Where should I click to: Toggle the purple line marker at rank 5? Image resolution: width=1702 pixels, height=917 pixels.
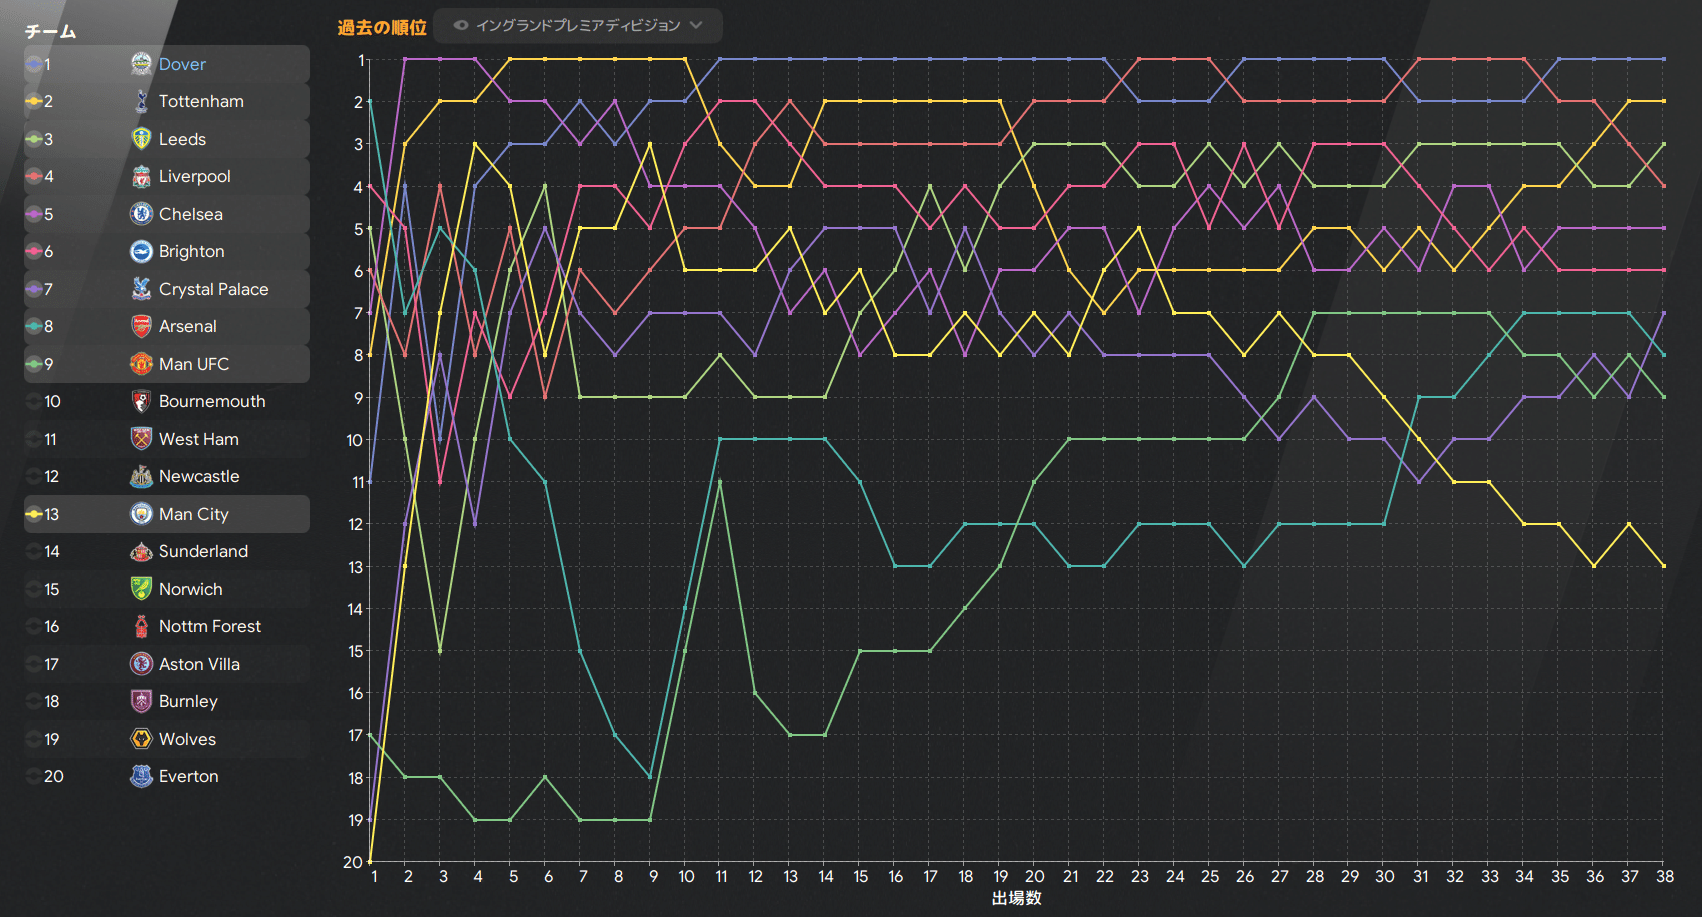(34, 214)
